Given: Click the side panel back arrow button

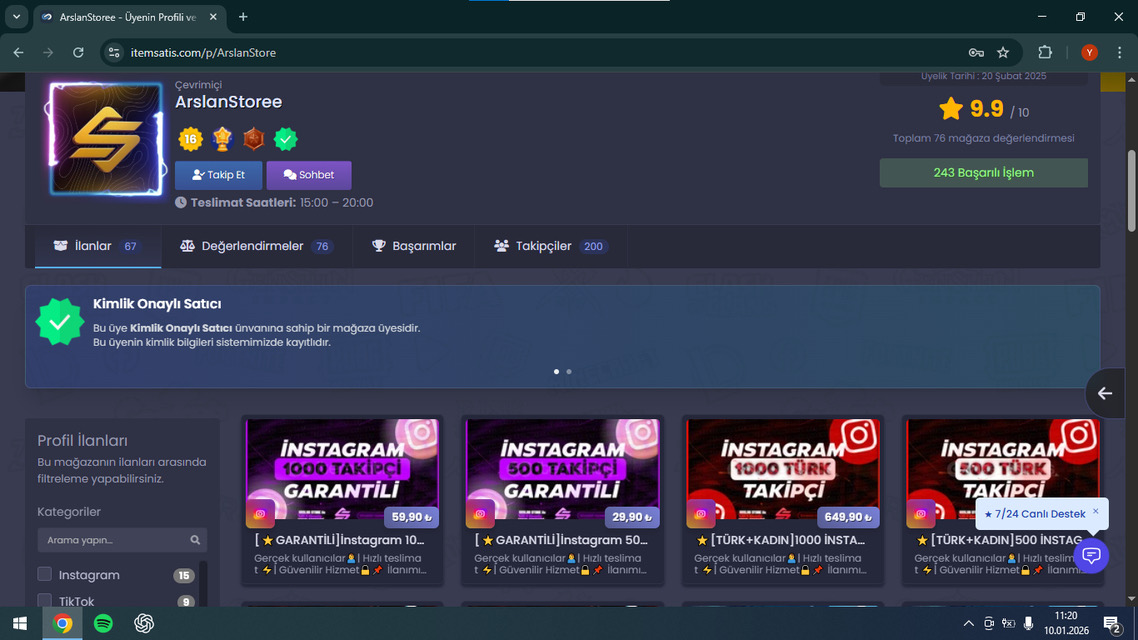Looking at the screenshot, I should 1105,393.
